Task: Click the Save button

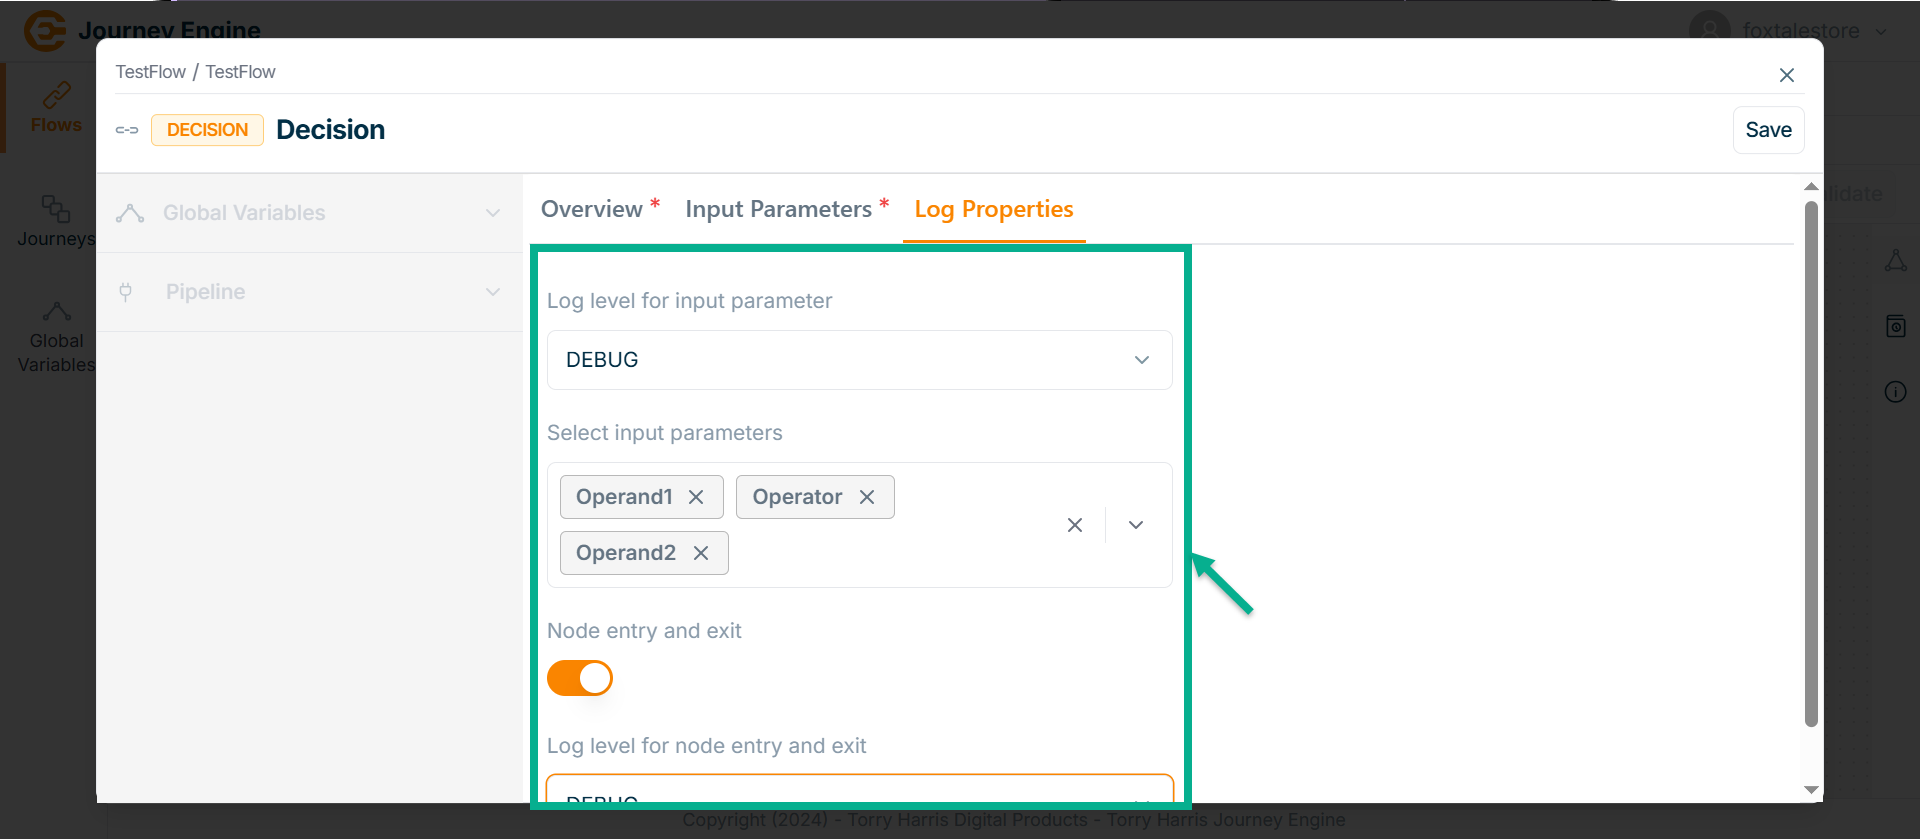Action: pyautogui.click(x=1768, y=130)
